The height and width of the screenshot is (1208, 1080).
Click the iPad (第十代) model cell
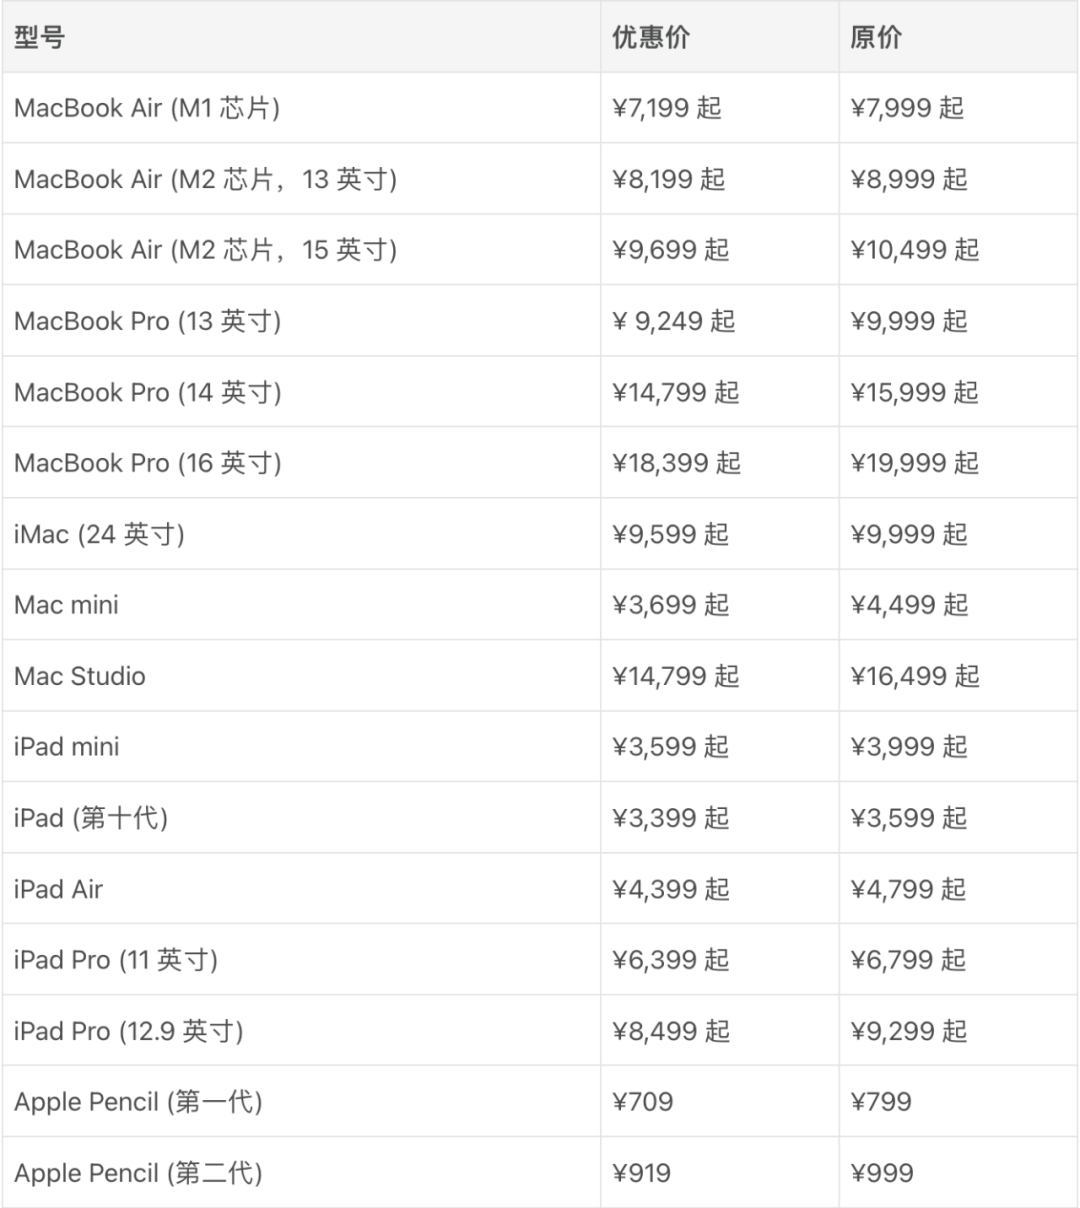click(91, 818)
